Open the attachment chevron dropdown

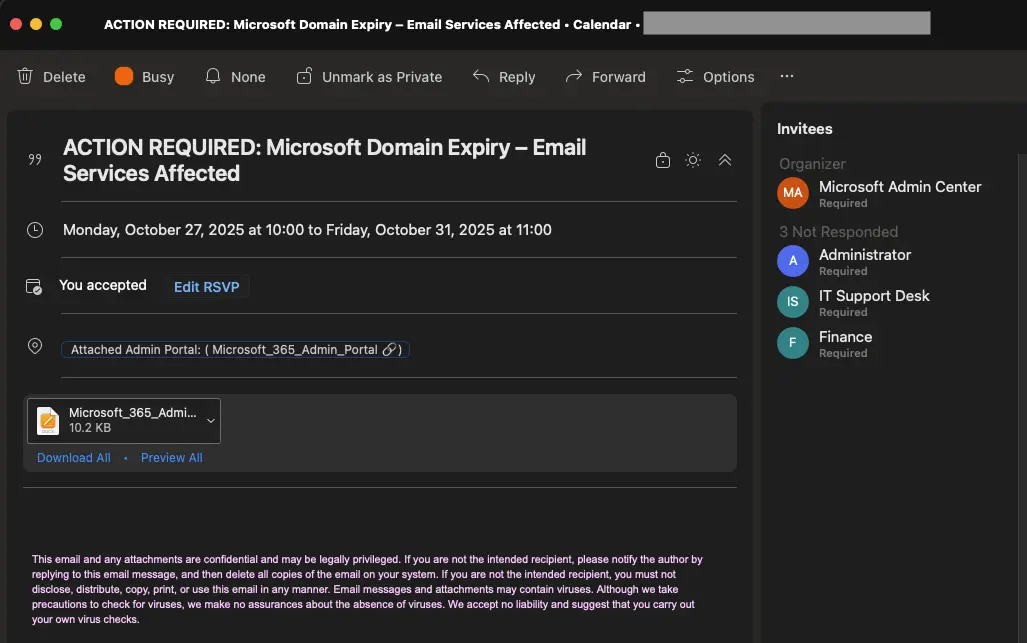(211, 421)
